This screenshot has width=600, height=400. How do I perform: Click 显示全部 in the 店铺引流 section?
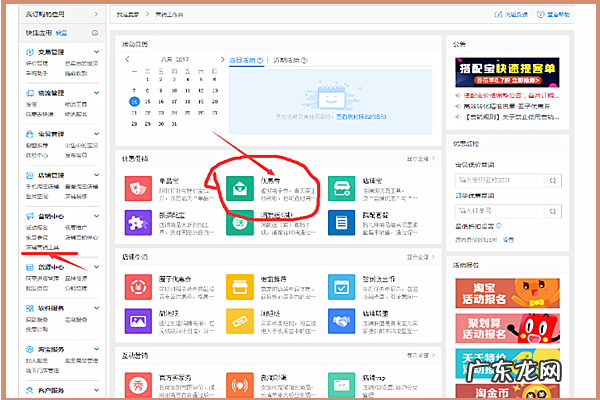click(421, 257)
